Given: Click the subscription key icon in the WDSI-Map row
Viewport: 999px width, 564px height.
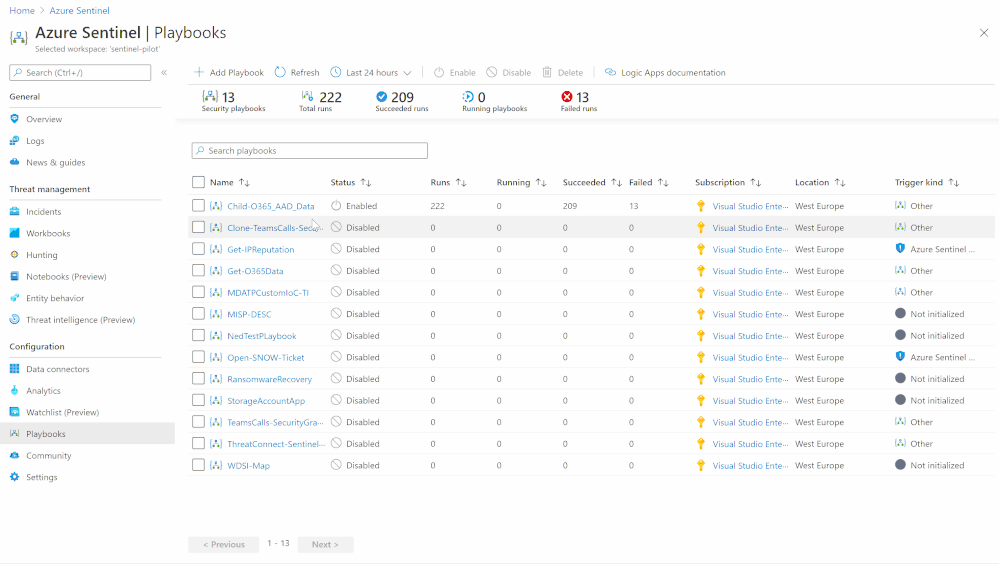Looking at the screenshot, I should [x=701, y=465].
